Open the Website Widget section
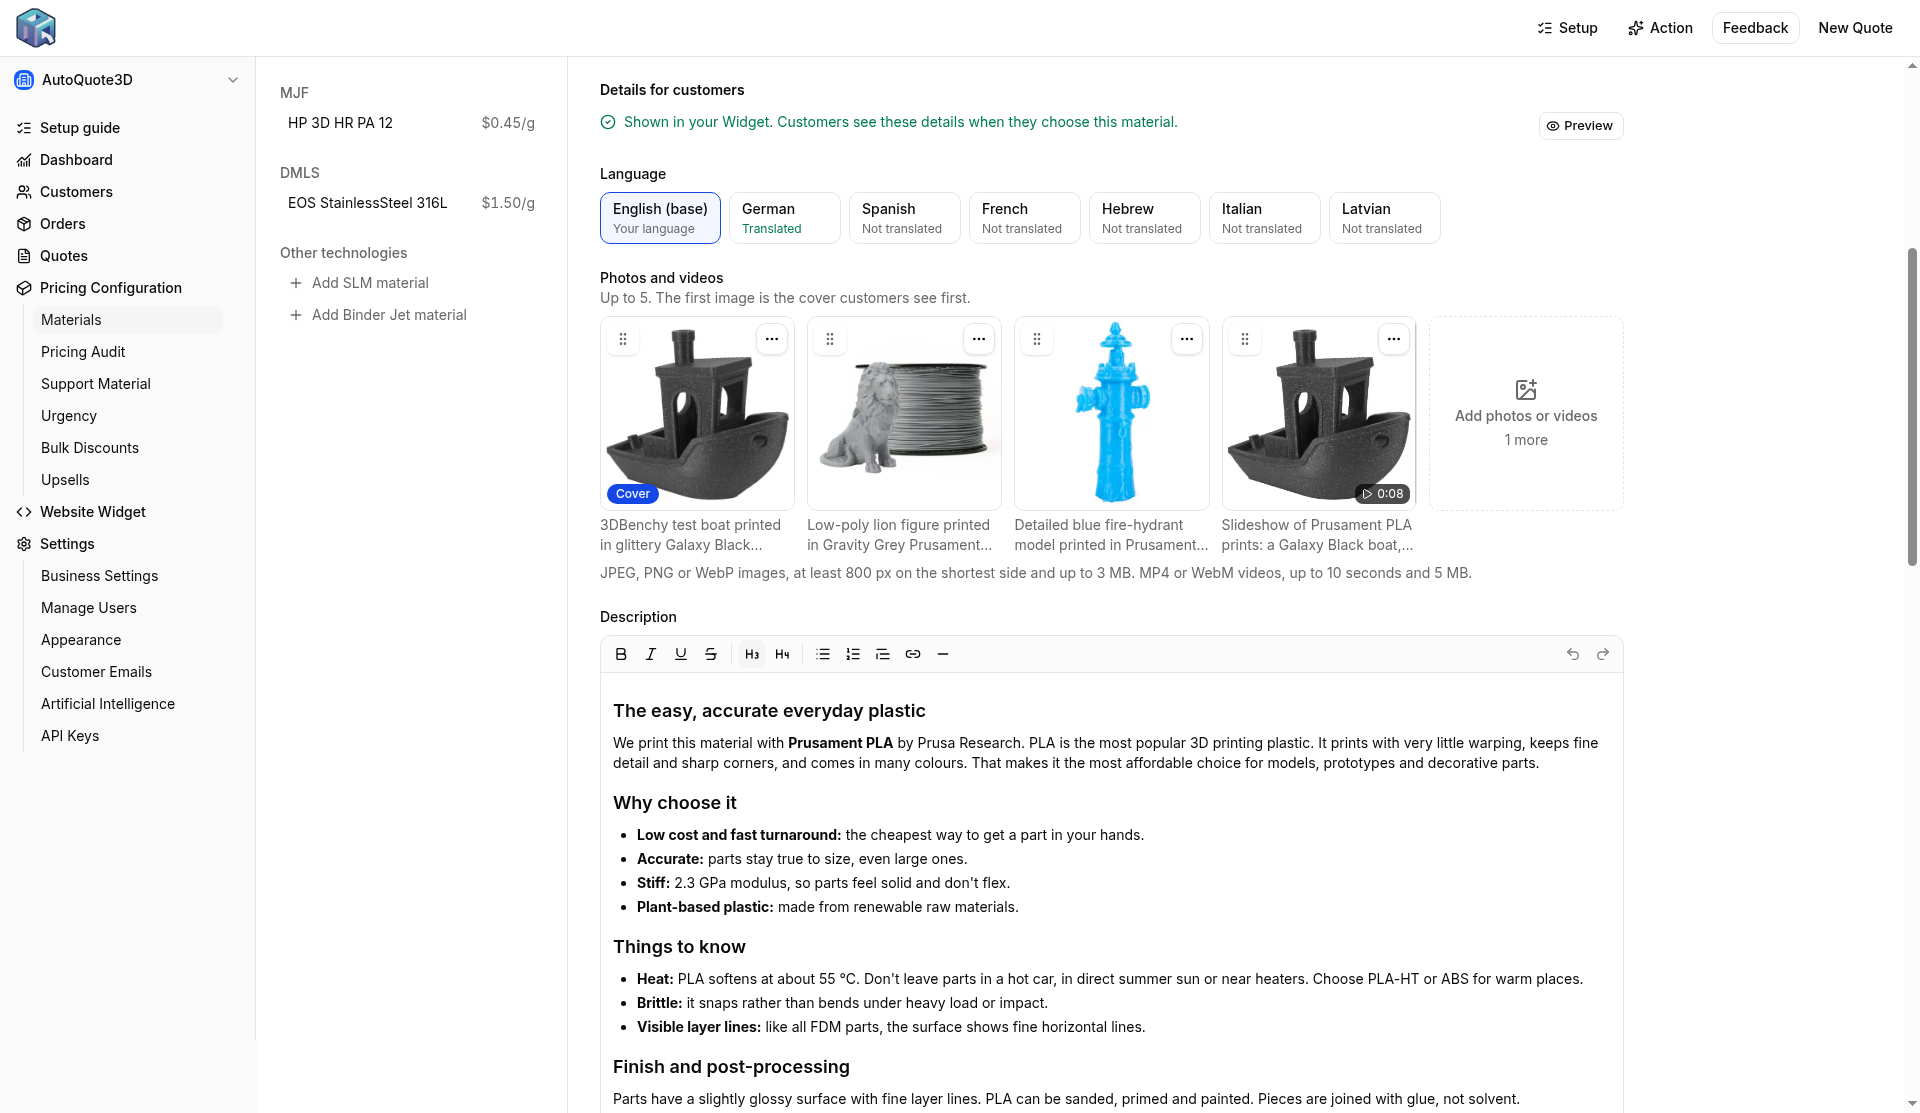Image resolution: width=1920 pixels, height=1113 pixels. point(93,512)
